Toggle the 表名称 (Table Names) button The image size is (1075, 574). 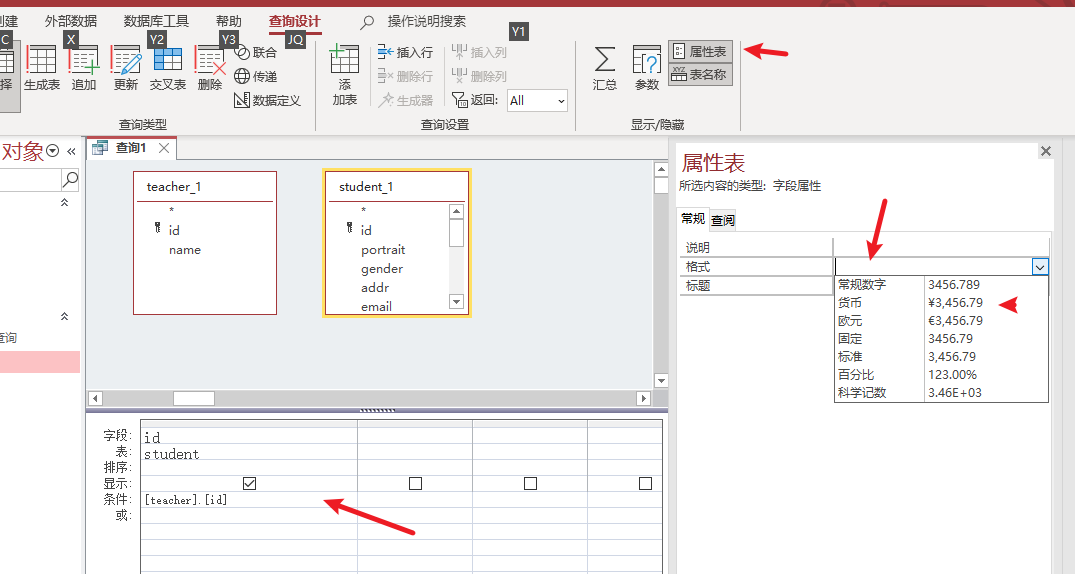click(701, 75)
